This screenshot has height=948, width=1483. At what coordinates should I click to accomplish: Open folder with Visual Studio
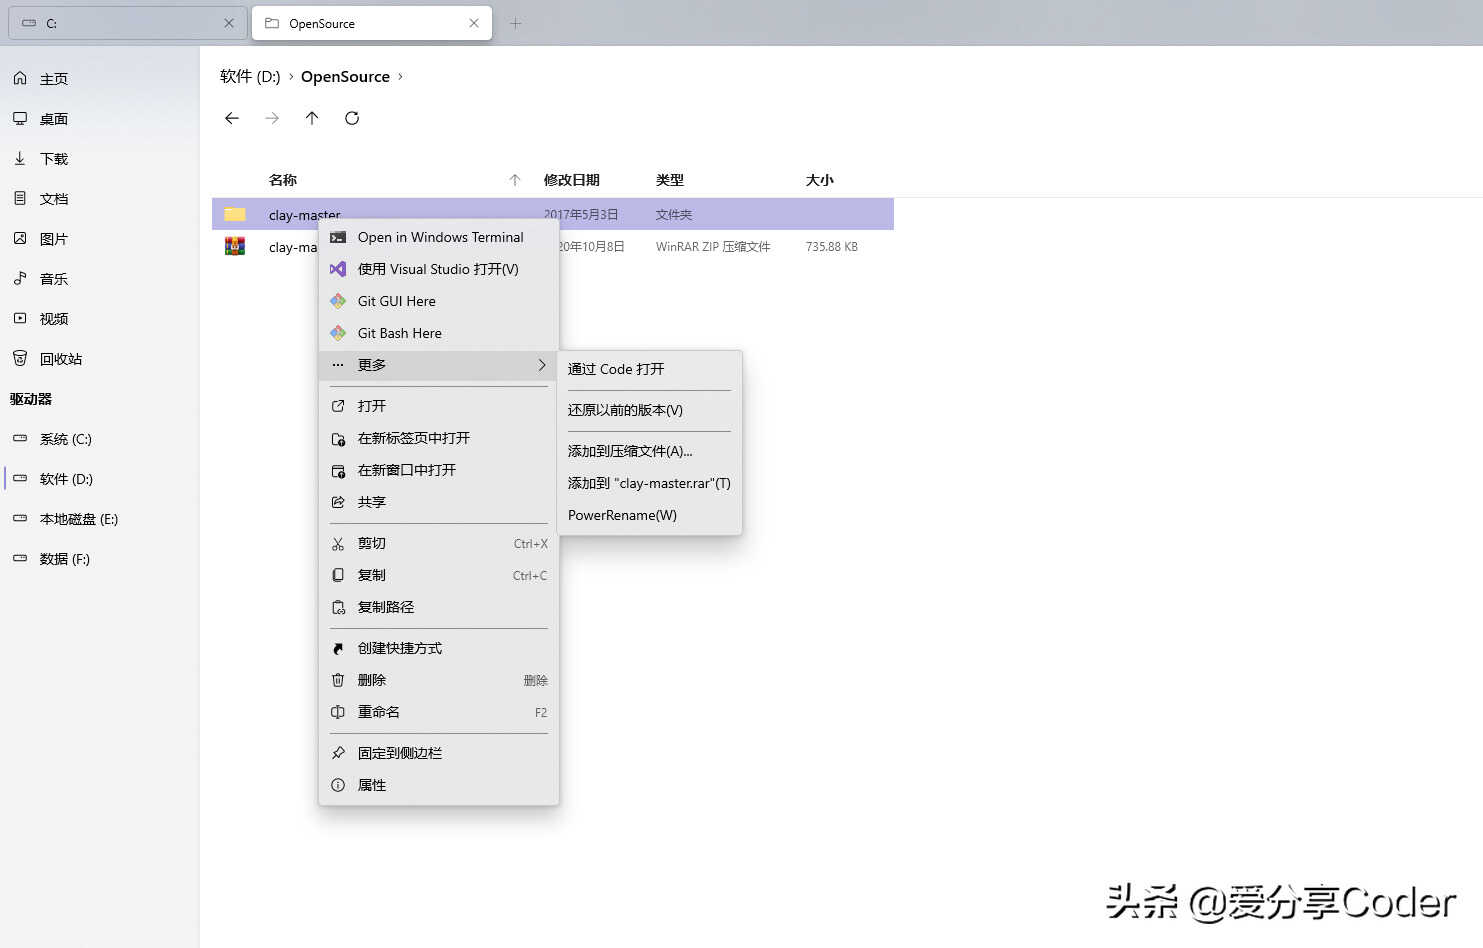(x=438, y=269)
